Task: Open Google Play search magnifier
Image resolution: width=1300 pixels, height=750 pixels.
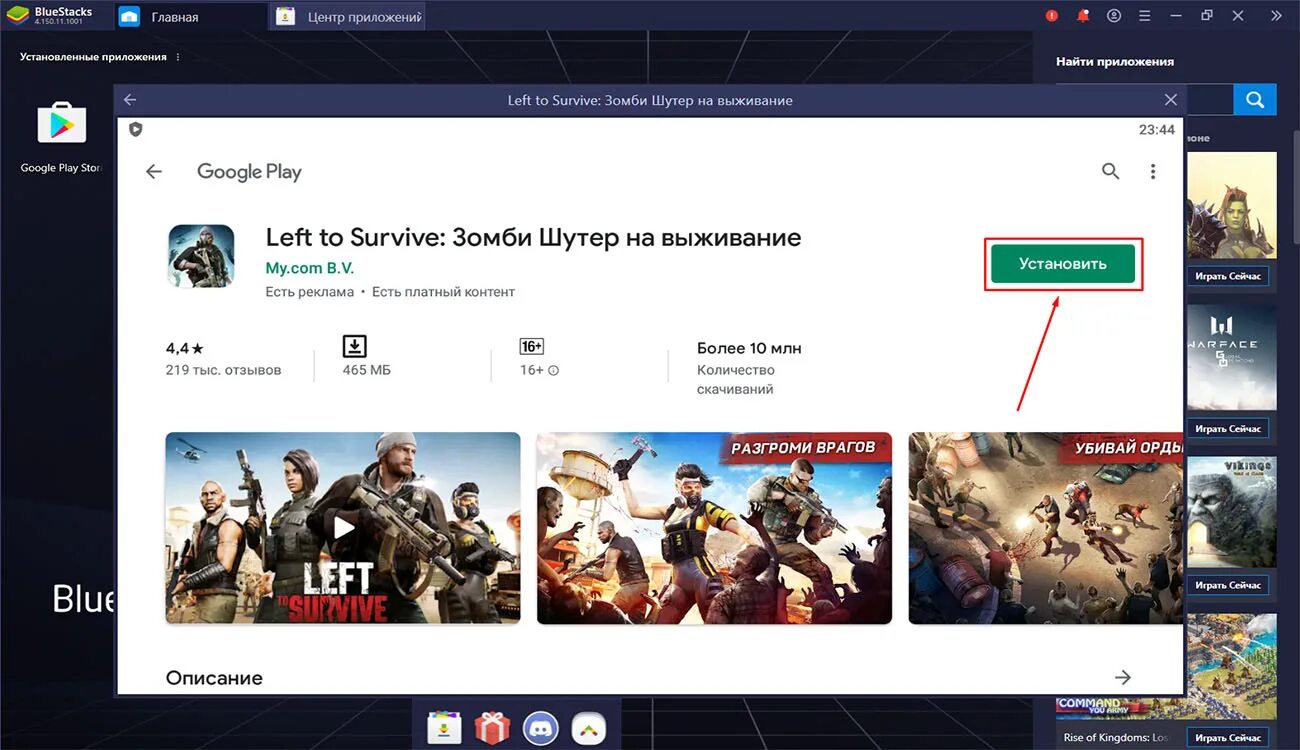Action: [x=1110, y=171]
